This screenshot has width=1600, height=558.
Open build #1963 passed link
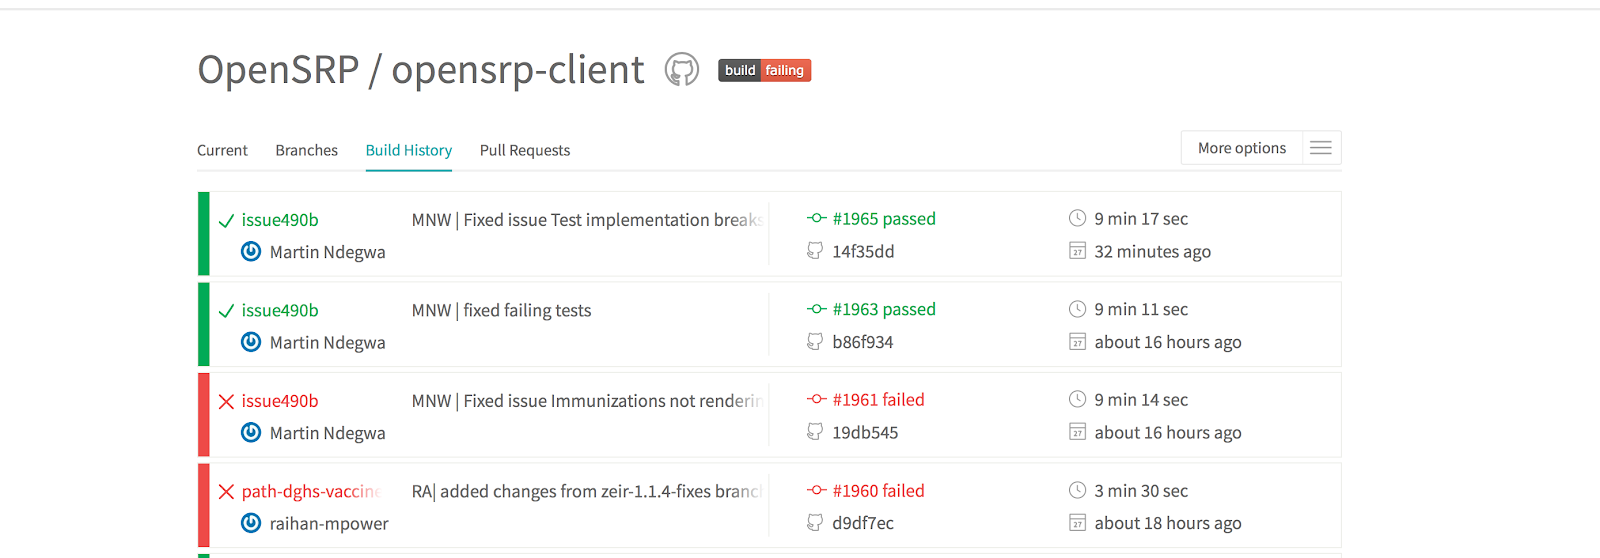point(884,309)
